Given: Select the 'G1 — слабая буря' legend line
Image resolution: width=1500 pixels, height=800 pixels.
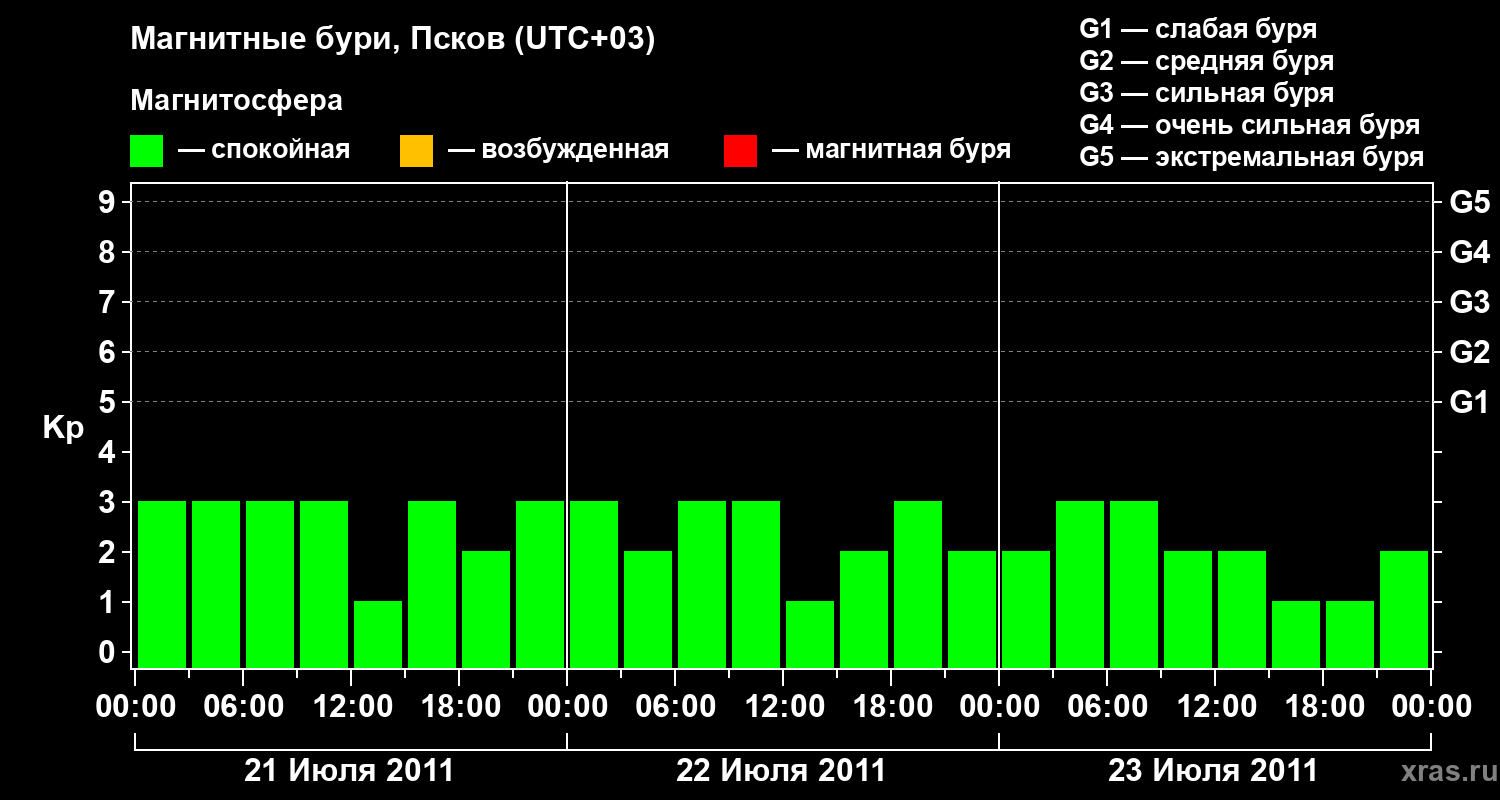Looking at the screenshot, I should [x=1198, y=29].
